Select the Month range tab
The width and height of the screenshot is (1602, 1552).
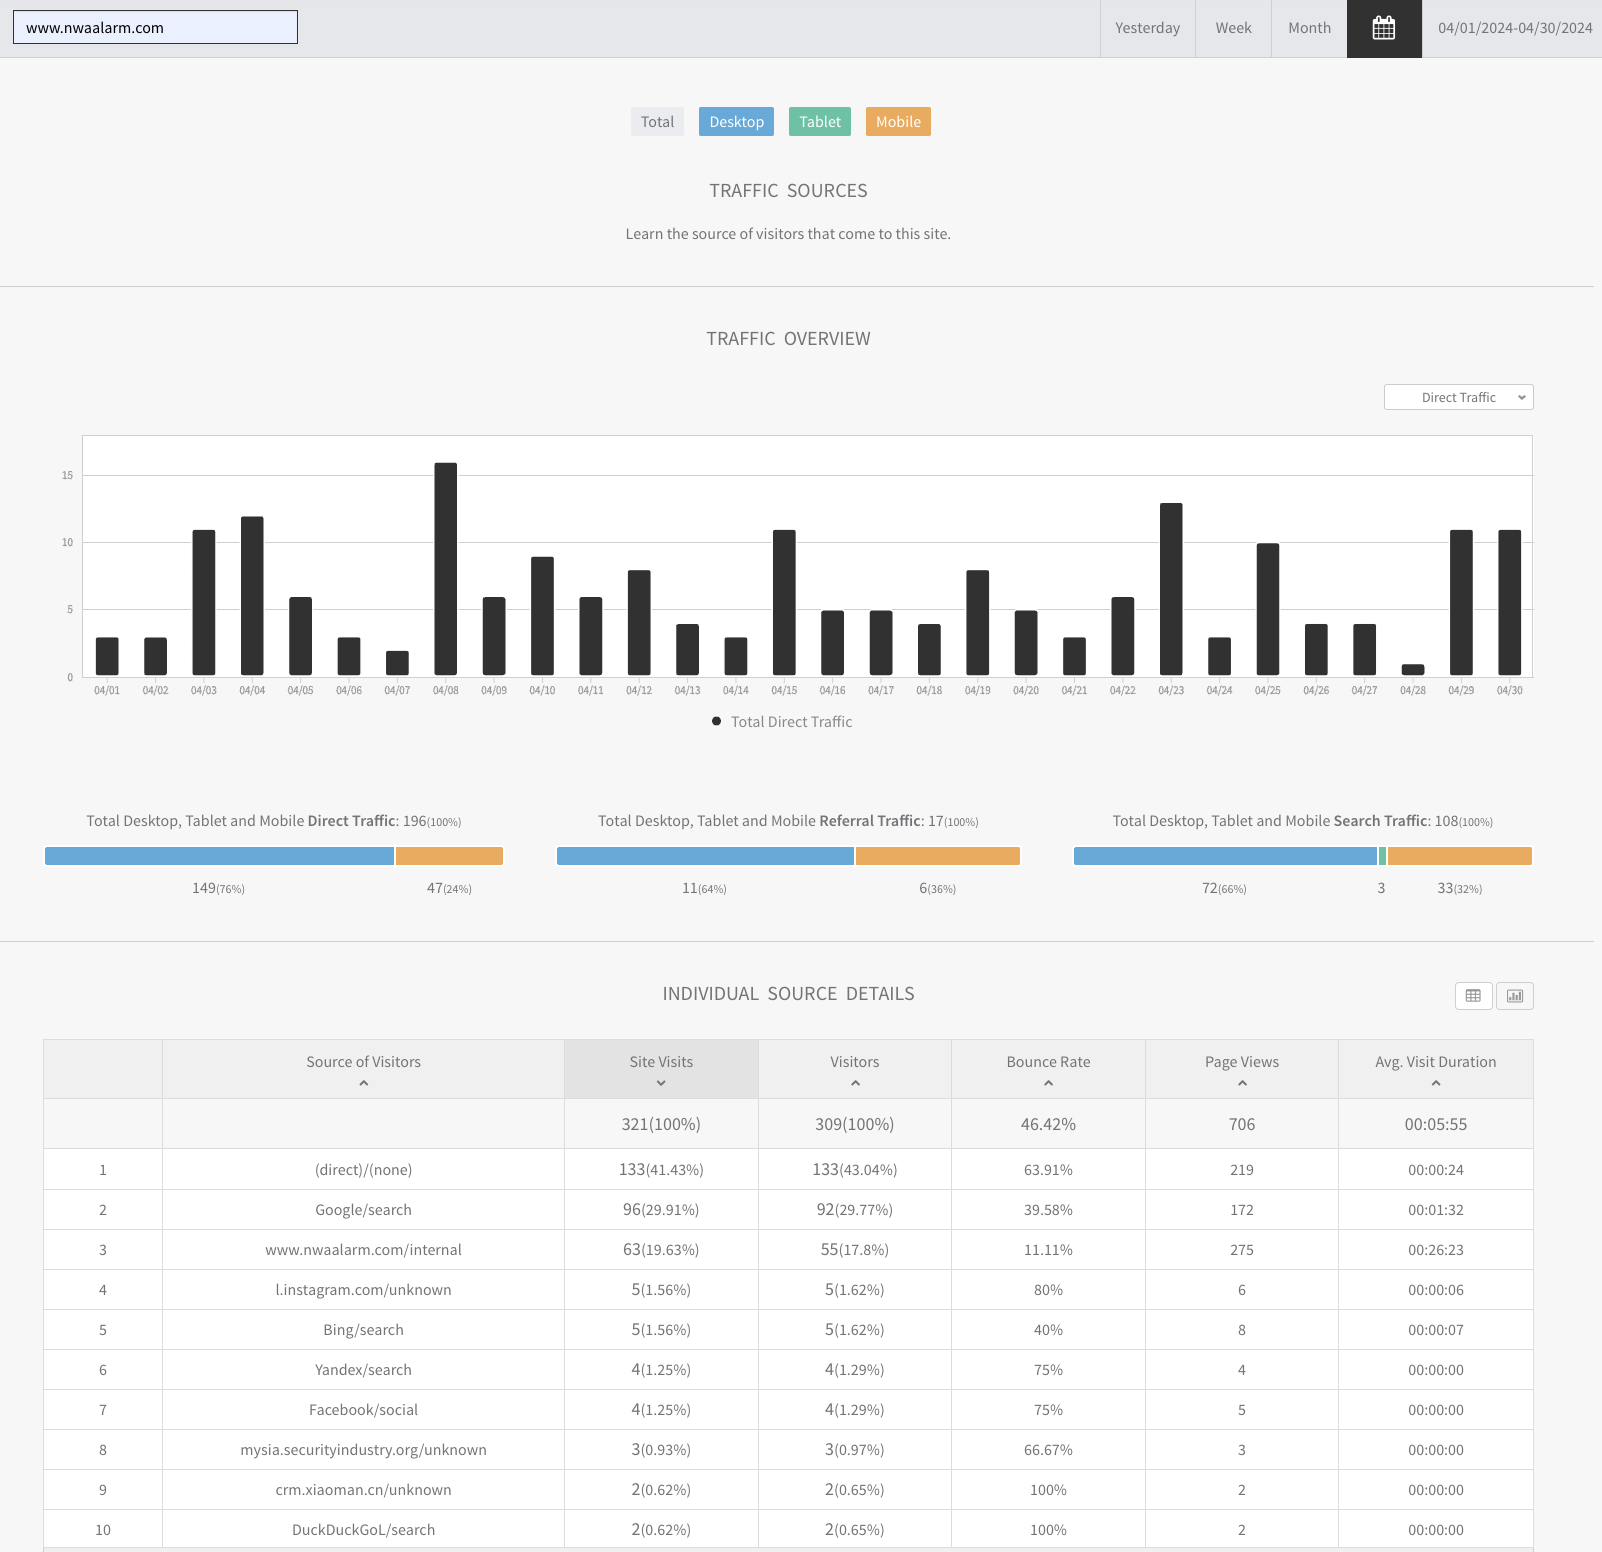(x=1309, y=28)
